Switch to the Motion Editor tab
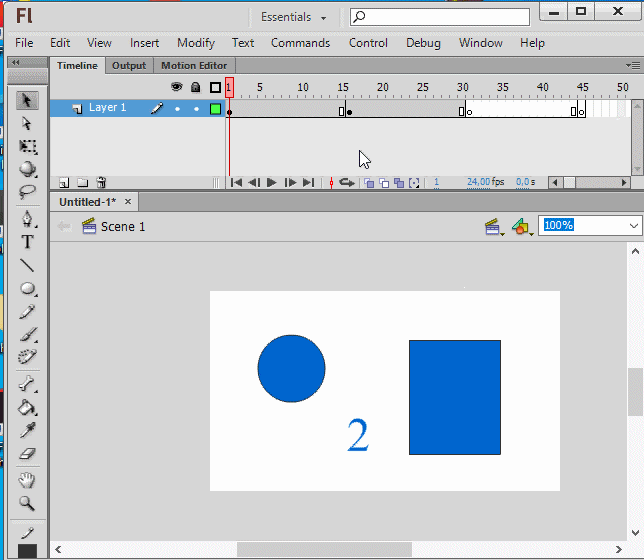This screenshot has width=644, height=560. click(x=194, y=66)
